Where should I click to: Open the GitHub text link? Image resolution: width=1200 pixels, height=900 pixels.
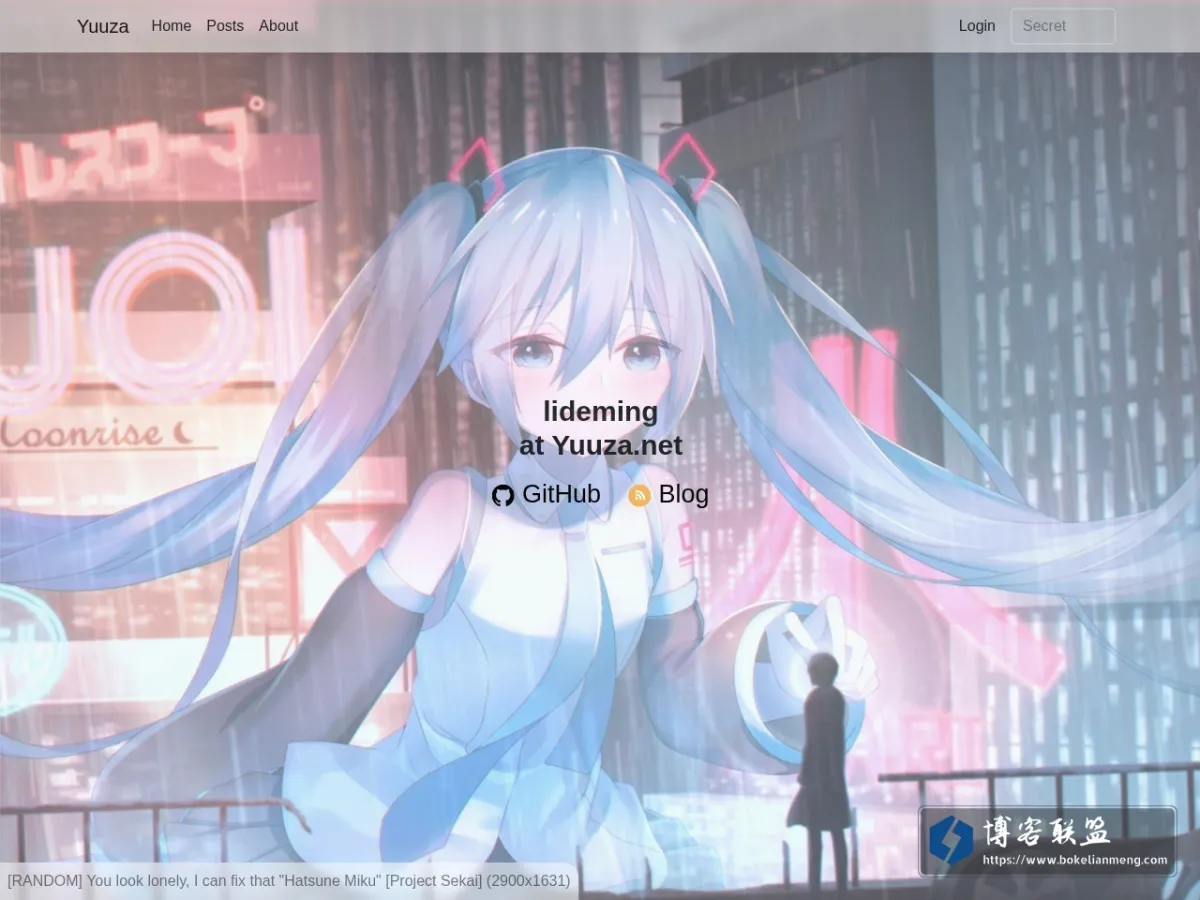point(561,494)
